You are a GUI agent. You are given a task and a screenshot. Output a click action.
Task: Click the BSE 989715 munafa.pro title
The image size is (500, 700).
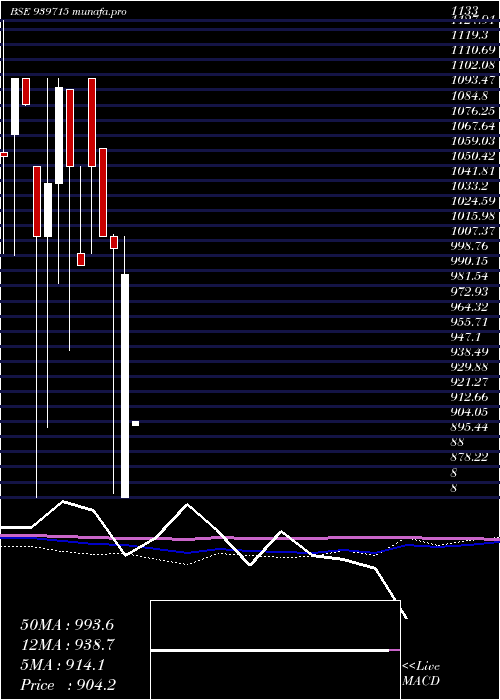[x=68, y=12]
